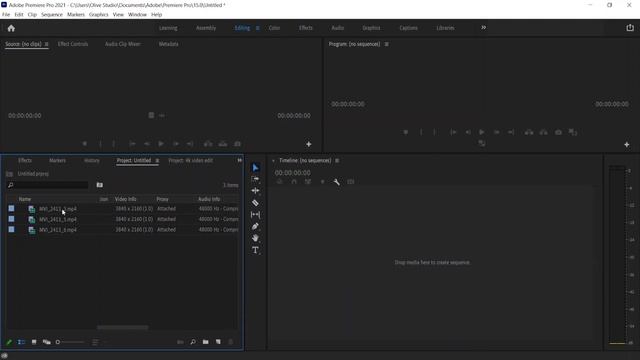This screenshot has height=360, width=640.
Task: Toggle Linked Selection in Timeline
Action: [308, 182]
